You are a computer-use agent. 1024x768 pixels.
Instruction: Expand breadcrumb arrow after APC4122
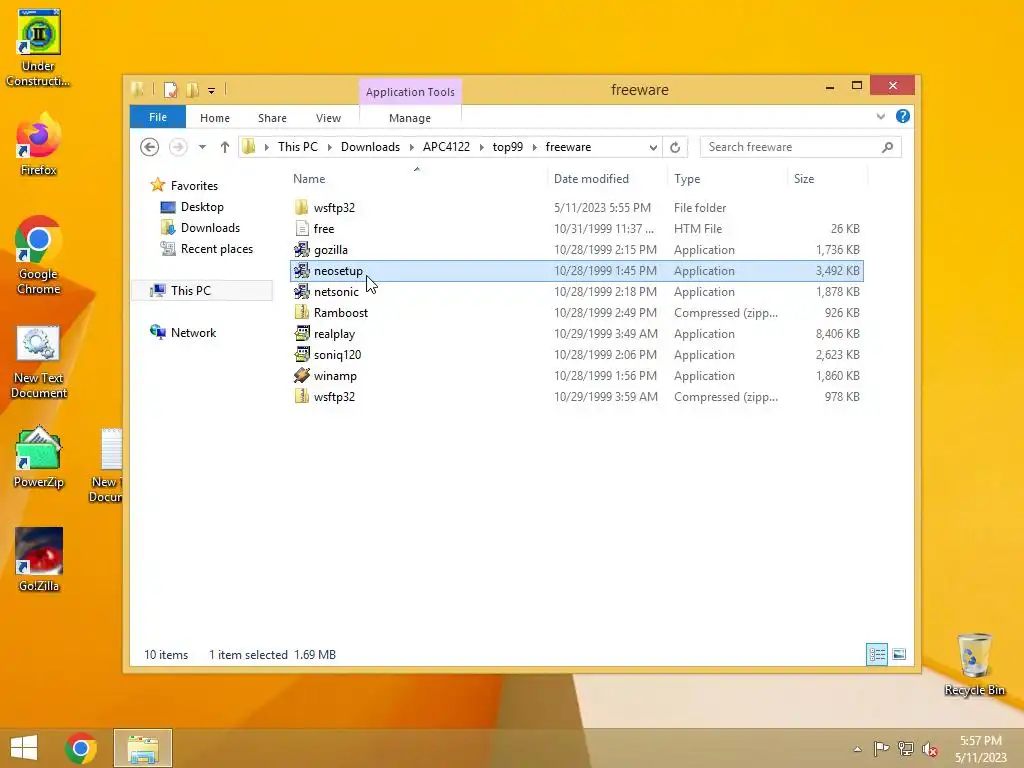click(481, 148)
